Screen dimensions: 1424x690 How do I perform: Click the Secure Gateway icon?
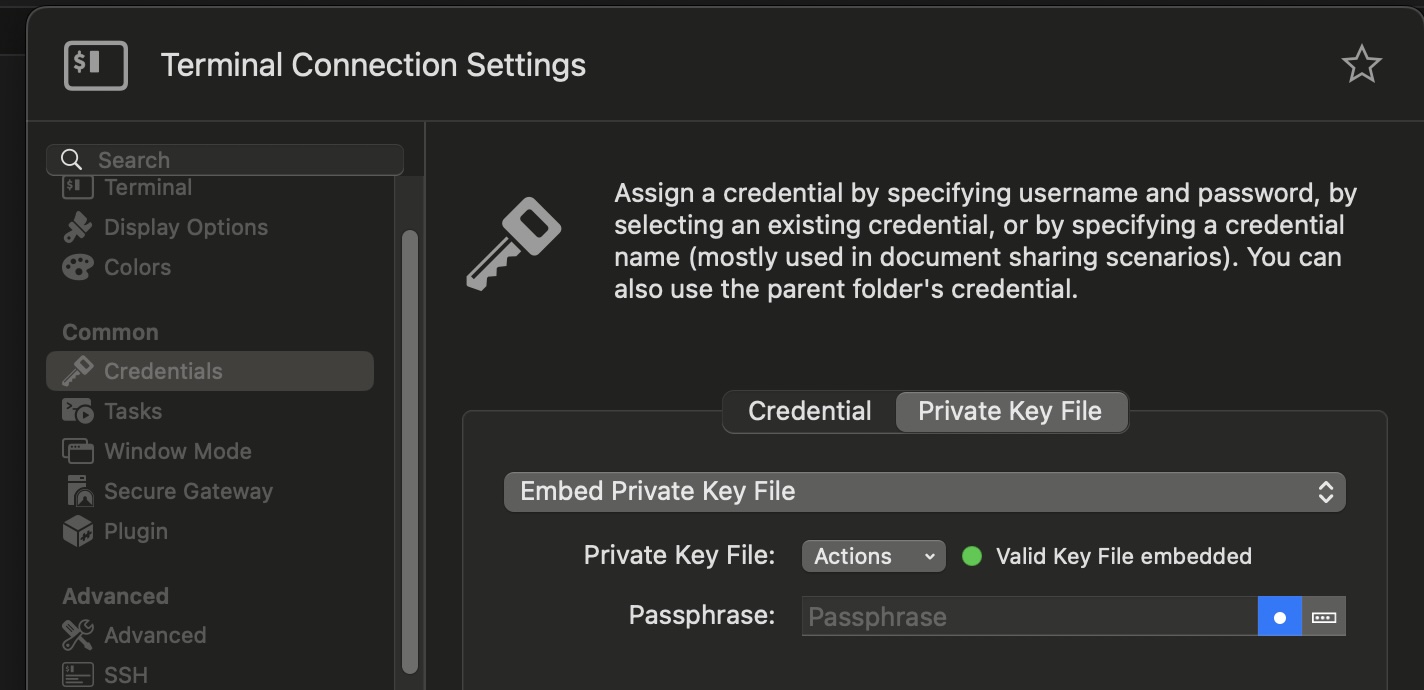click(77, 491)
